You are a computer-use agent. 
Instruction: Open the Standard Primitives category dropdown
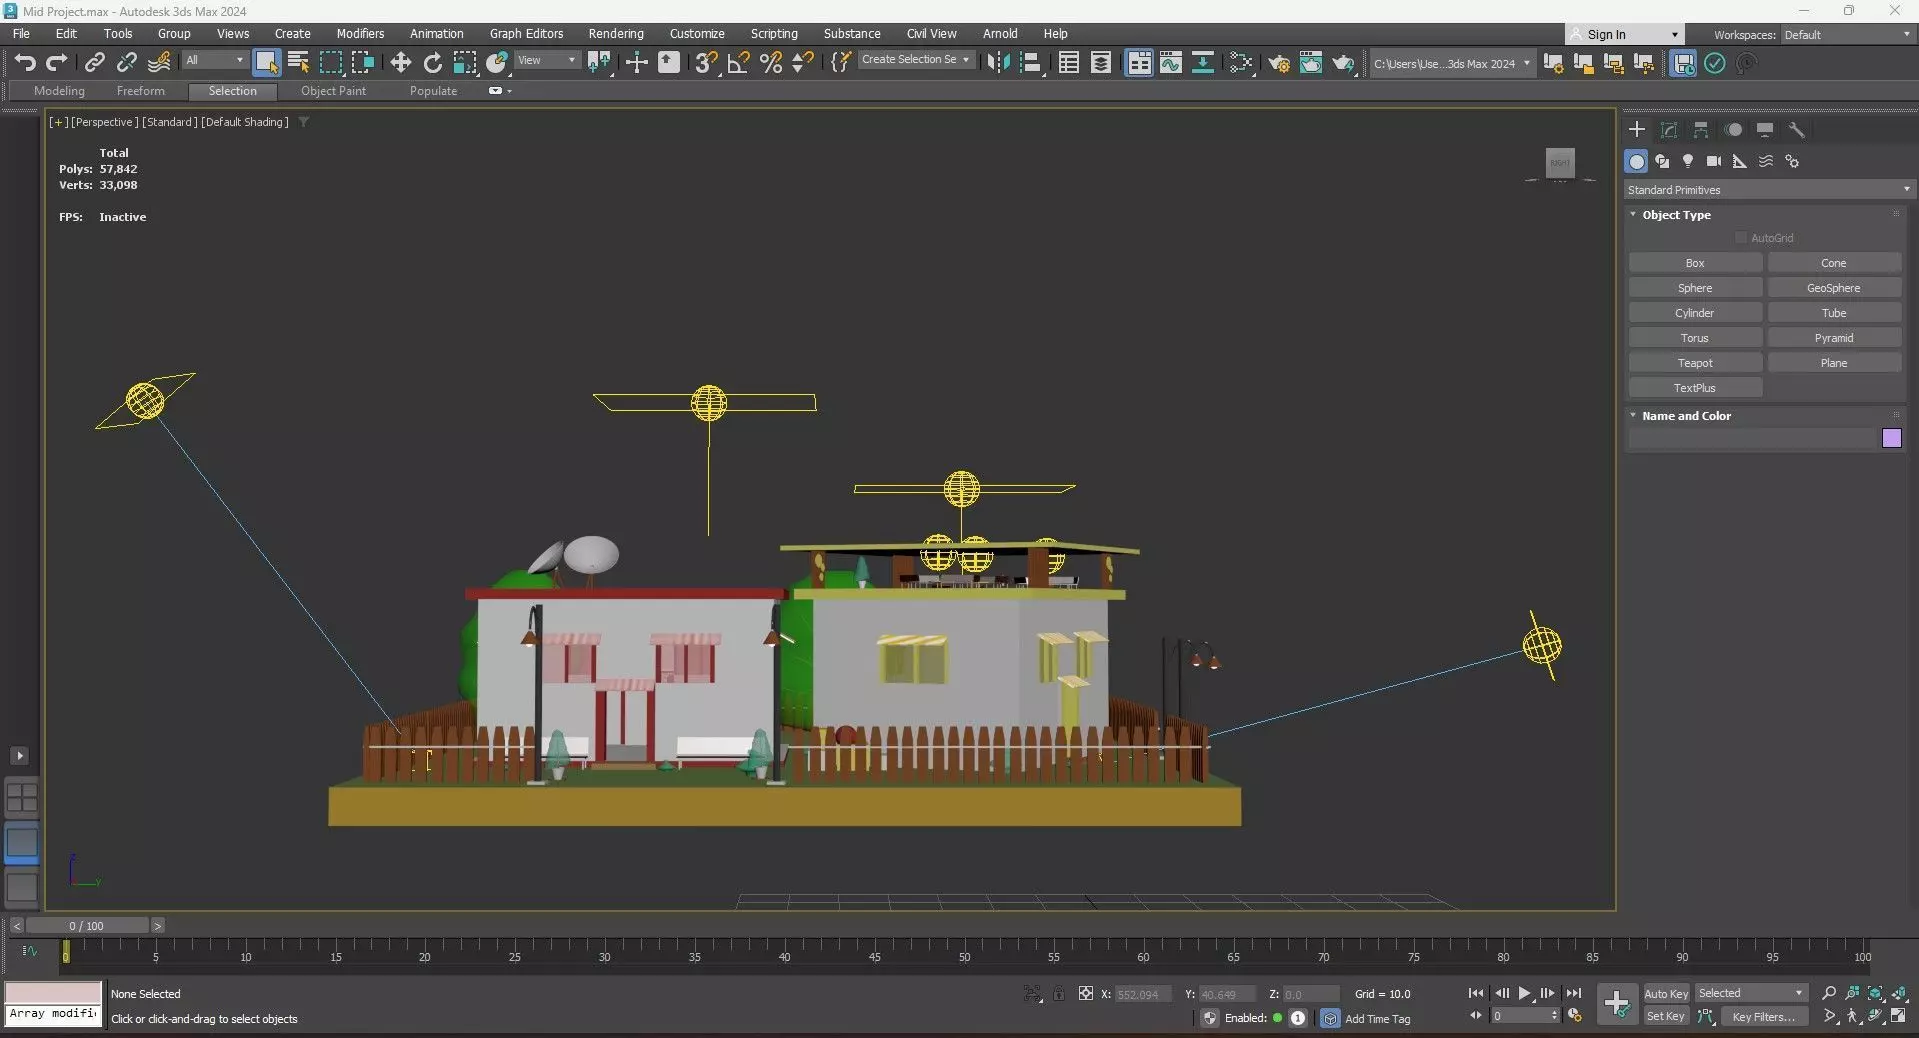1768,190
